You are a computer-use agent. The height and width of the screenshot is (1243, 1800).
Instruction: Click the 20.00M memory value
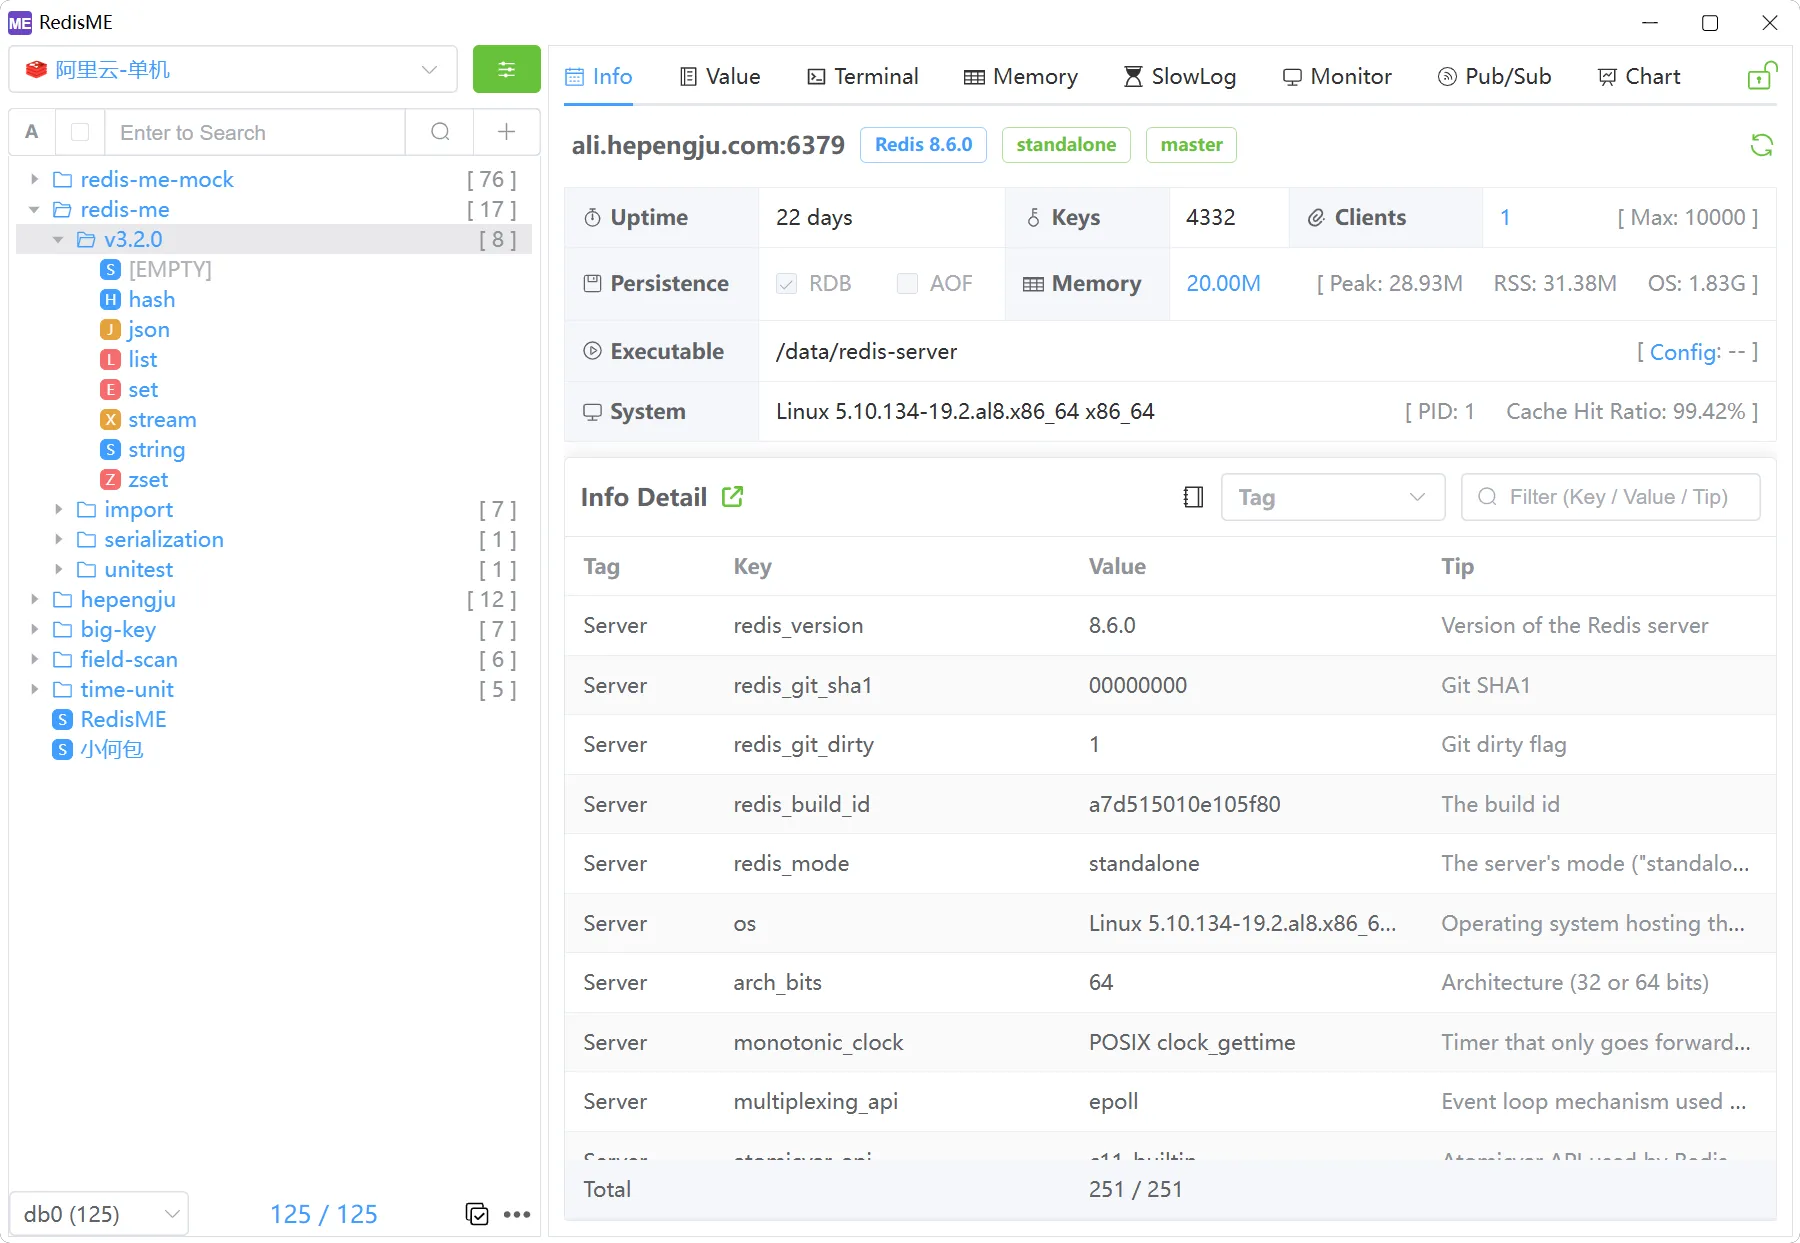(1223, 283)
